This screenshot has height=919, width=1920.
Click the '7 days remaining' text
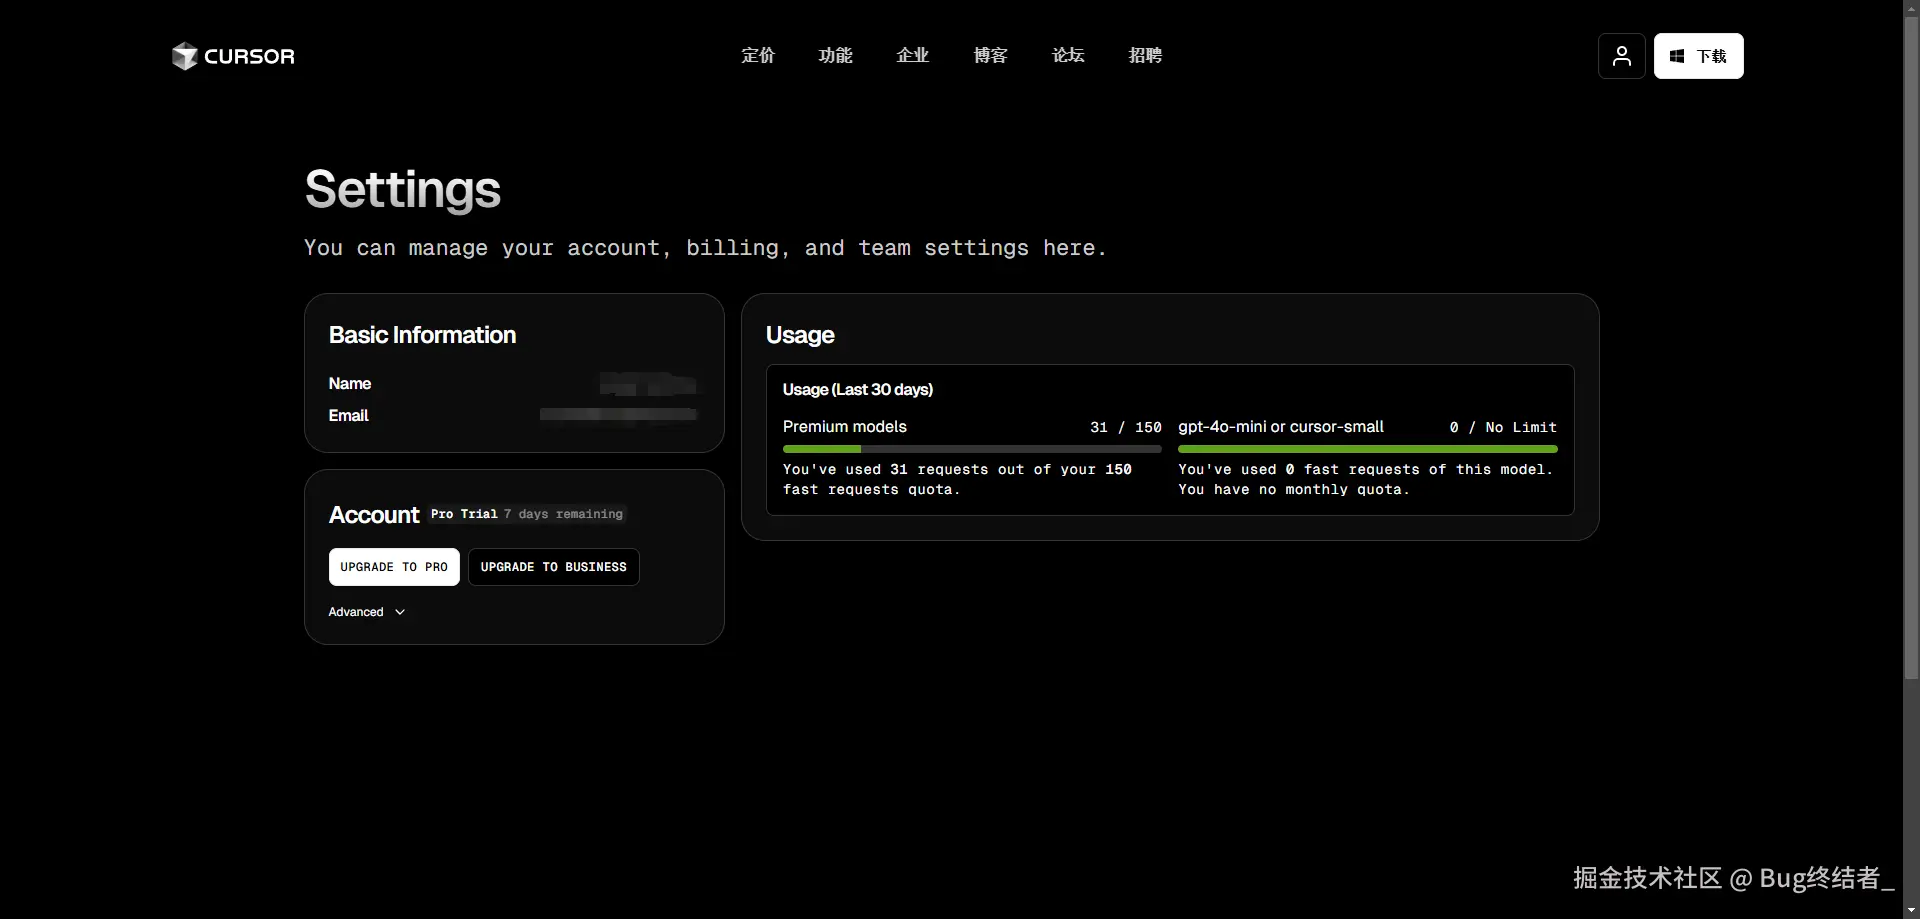click(x=563, y=514)
